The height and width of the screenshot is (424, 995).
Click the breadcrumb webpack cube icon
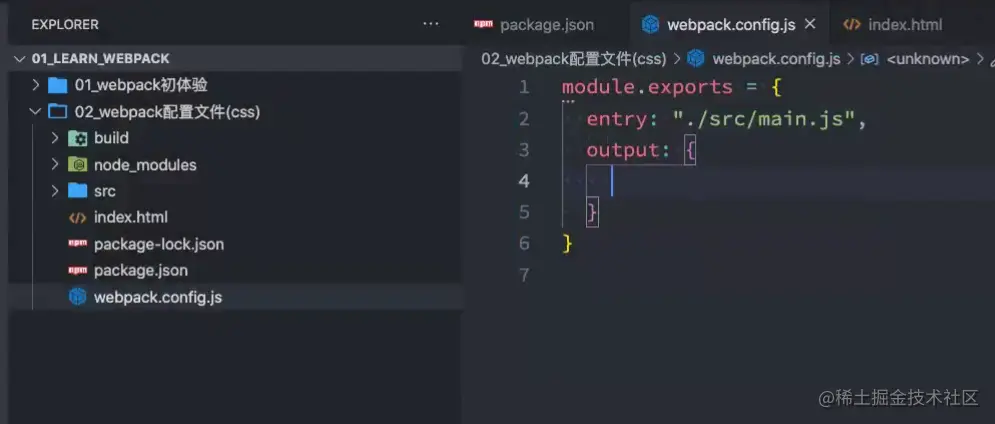point(696,58)
